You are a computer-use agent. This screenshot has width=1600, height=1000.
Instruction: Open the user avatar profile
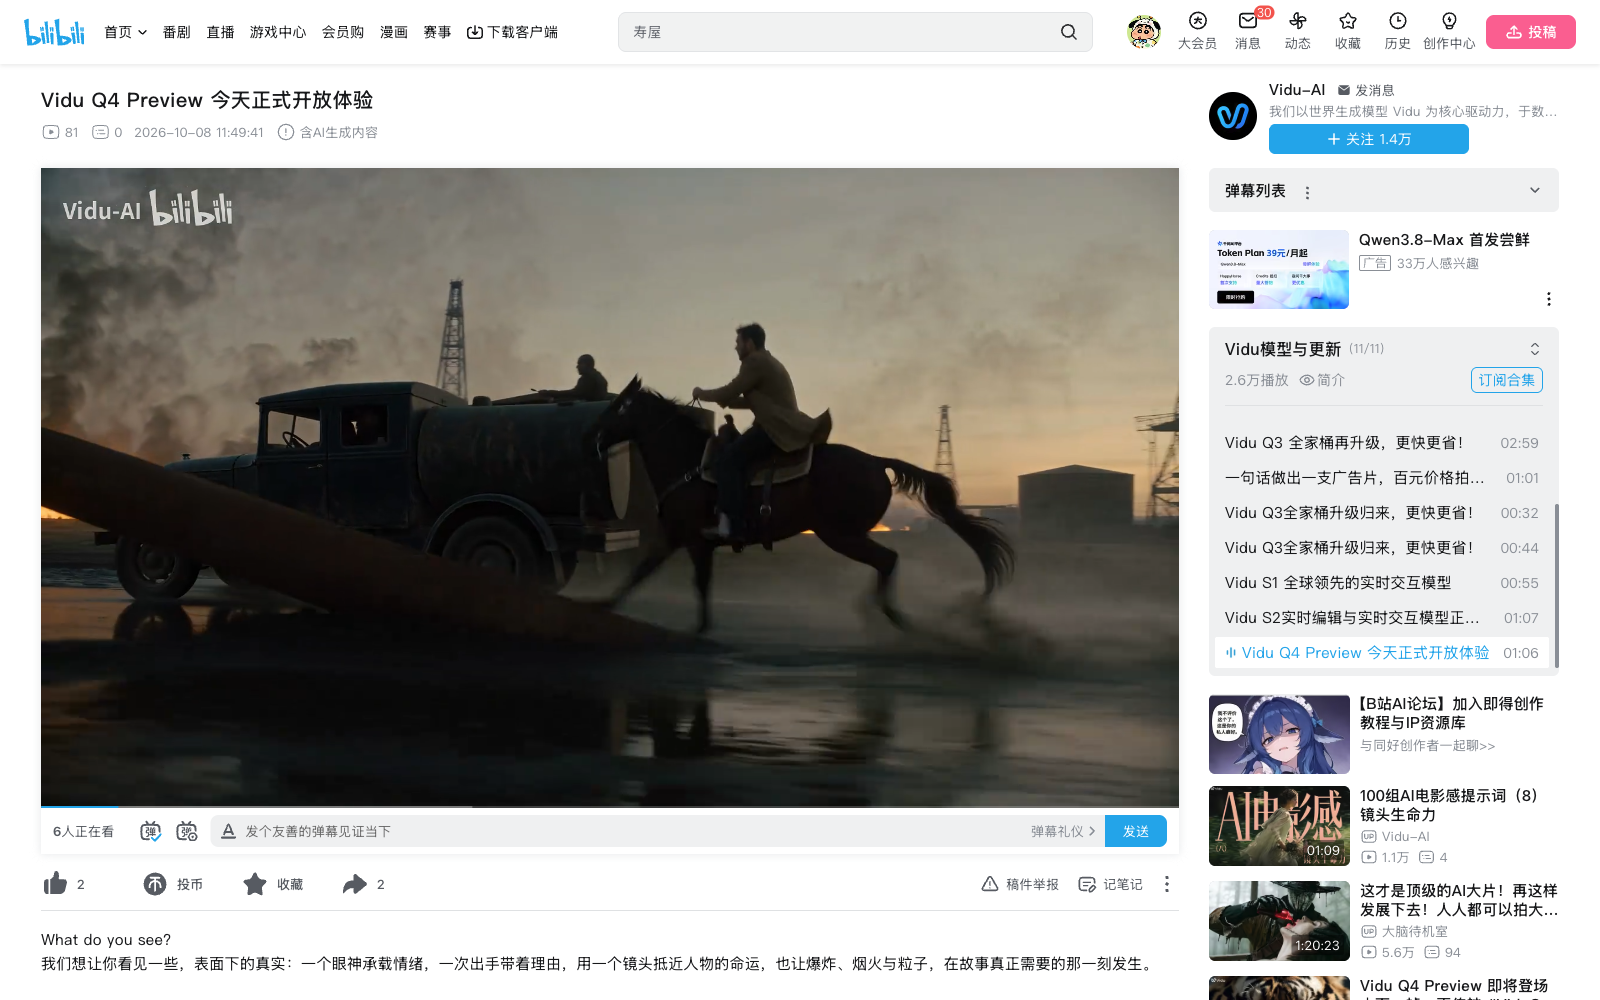click(x=1143, y=32)
